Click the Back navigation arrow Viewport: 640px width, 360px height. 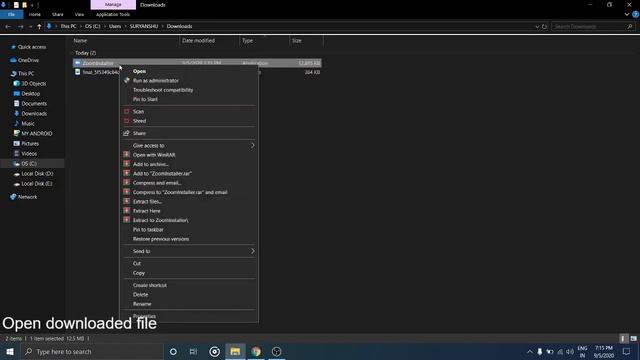coord(8,26)
